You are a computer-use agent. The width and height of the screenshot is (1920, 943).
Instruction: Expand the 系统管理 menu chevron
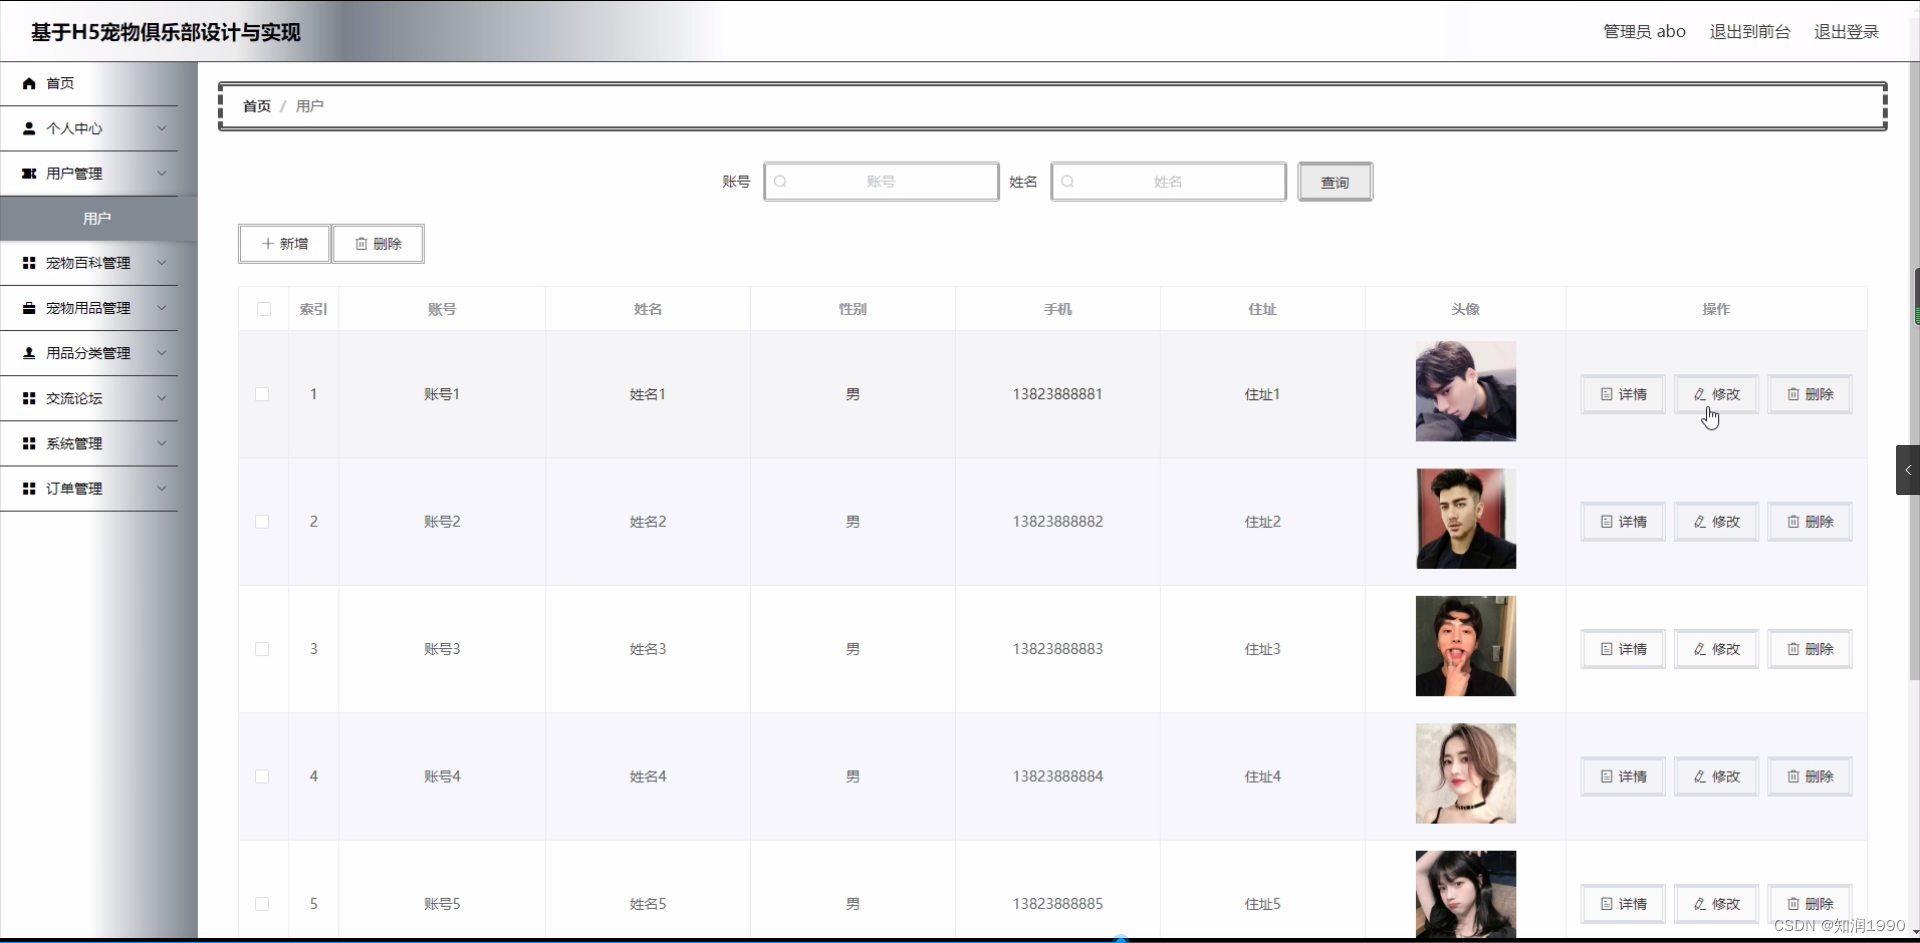162,443
